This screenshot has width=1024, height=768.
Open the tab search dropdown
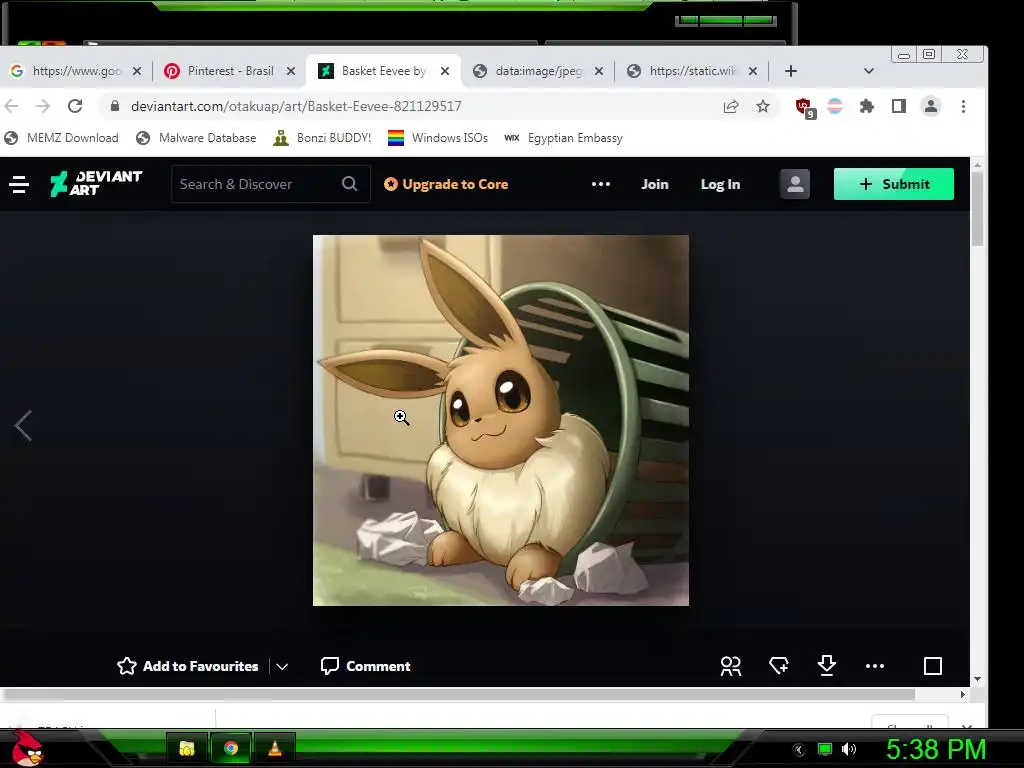click(869, 71)
